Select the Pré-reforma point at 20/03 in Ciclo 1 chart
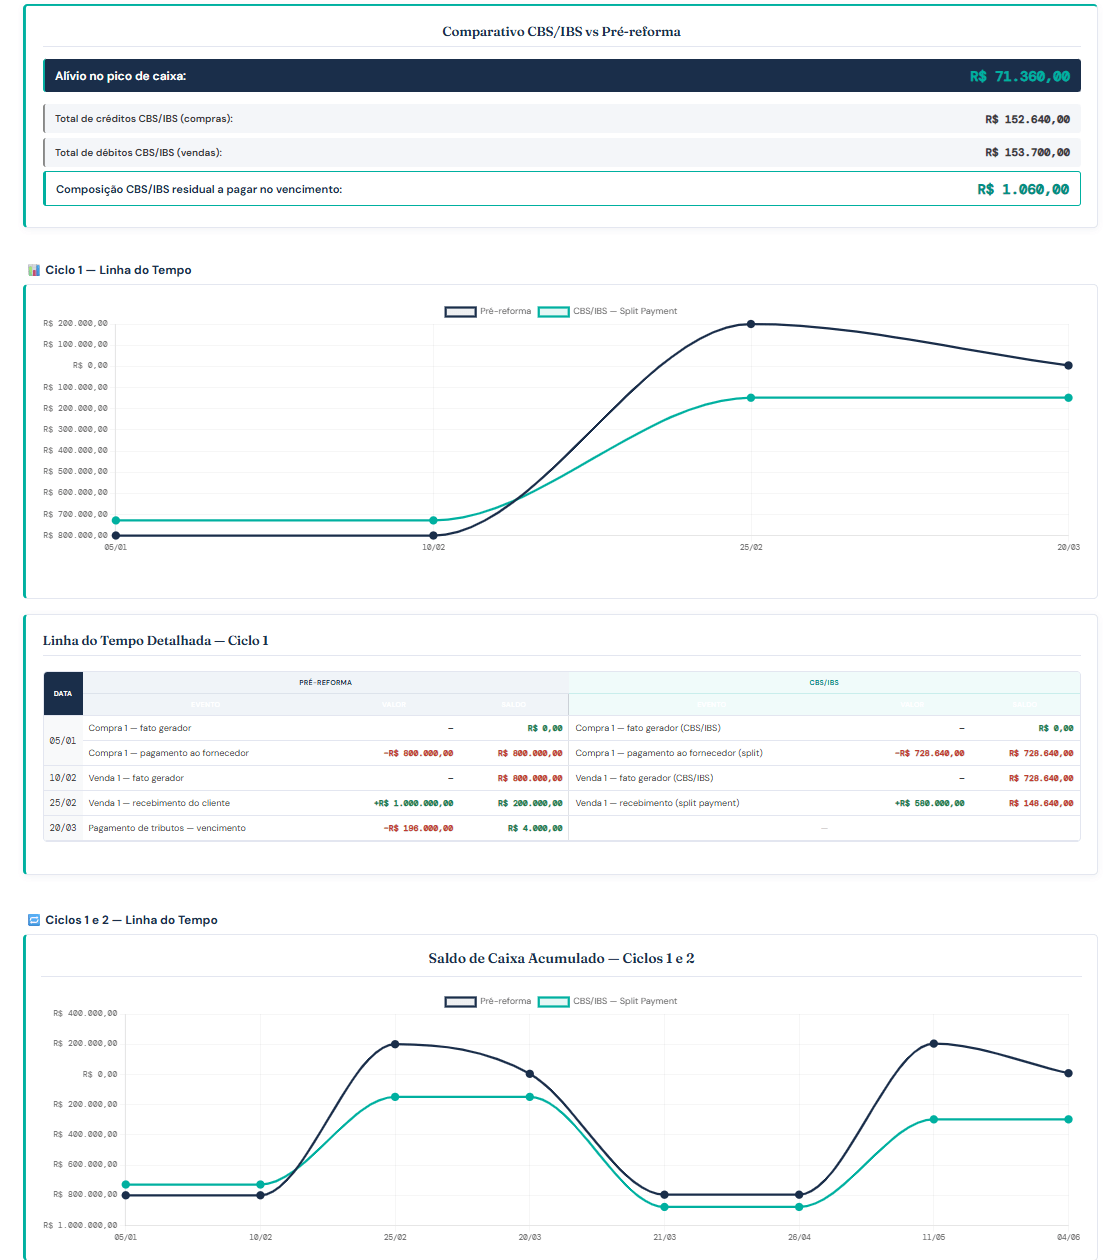This screenshot has height=1260, width=1115. pos(1068,366)
